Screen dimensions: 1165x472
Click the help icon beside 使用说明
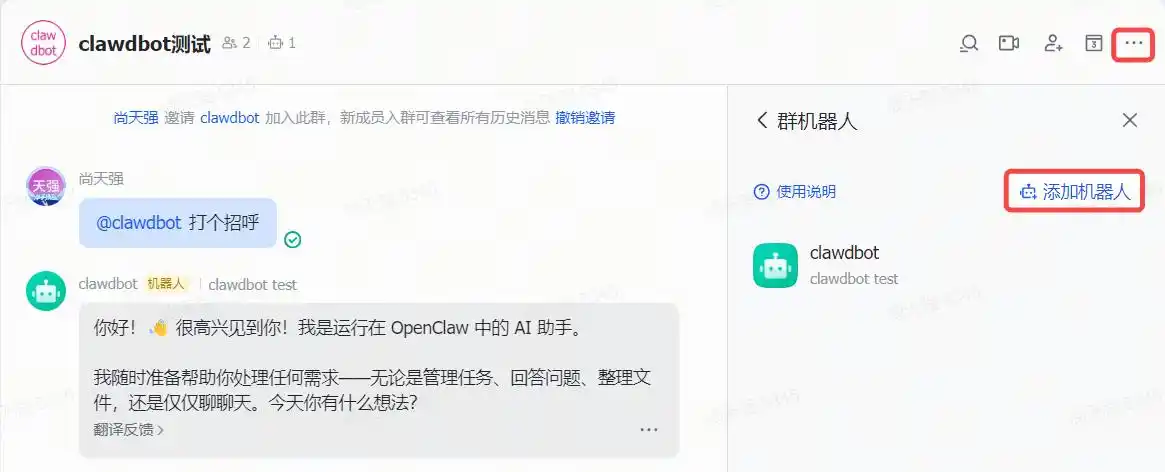point(762,192)
